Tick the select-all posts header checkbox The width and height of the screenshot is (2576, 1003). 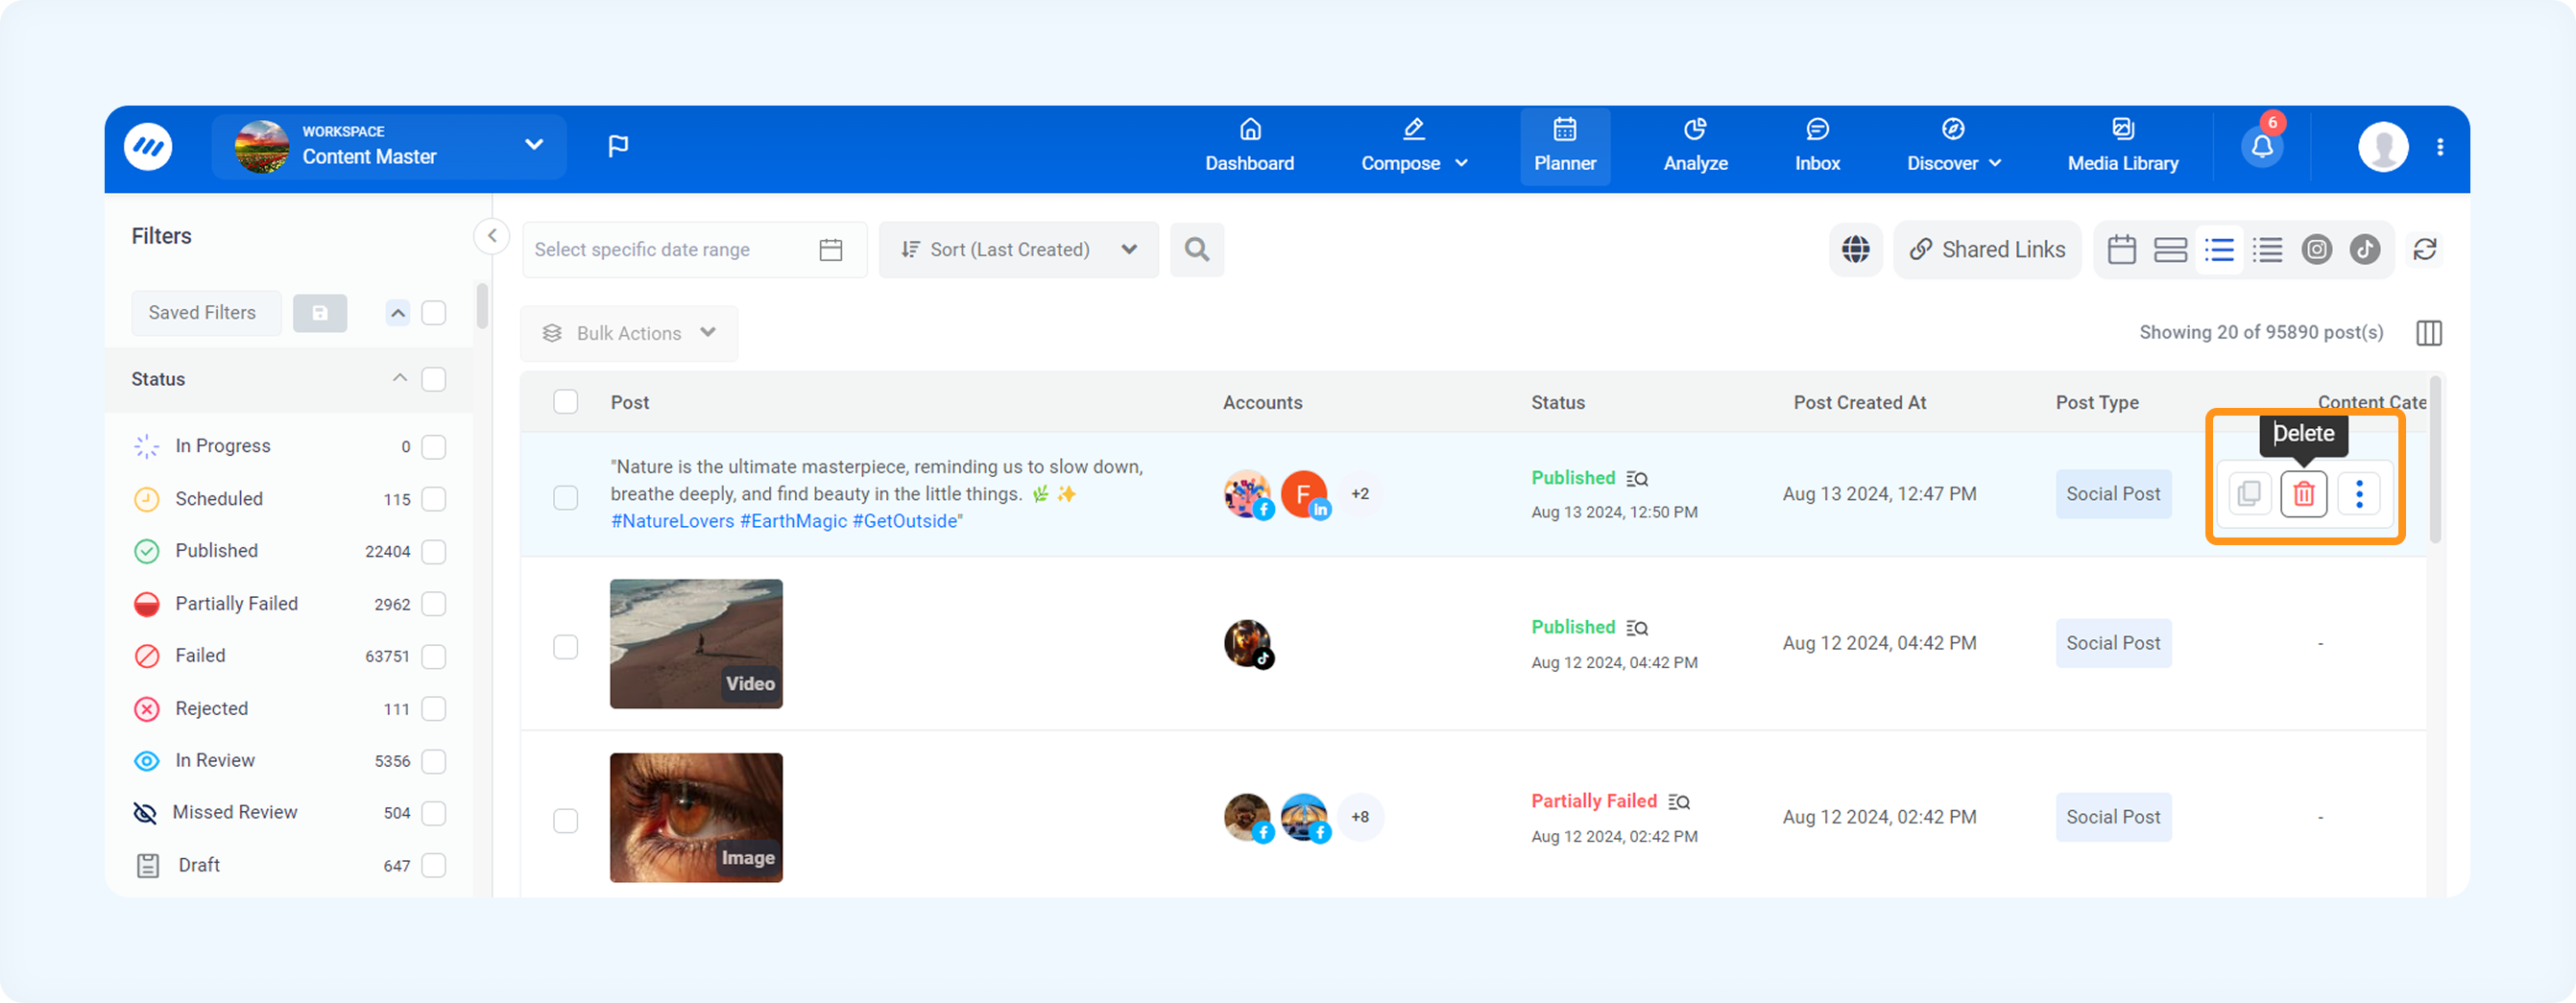click(x=566, y=402)
